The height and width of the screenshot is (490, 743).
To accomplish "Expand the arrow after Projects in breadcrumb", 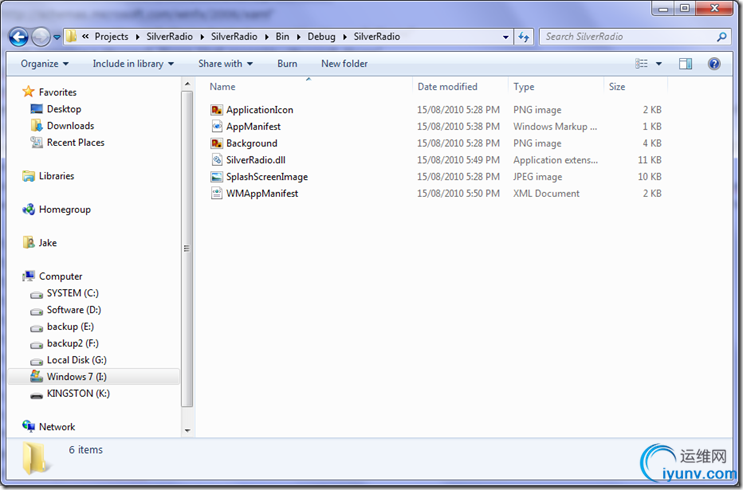I will (137, 37).
